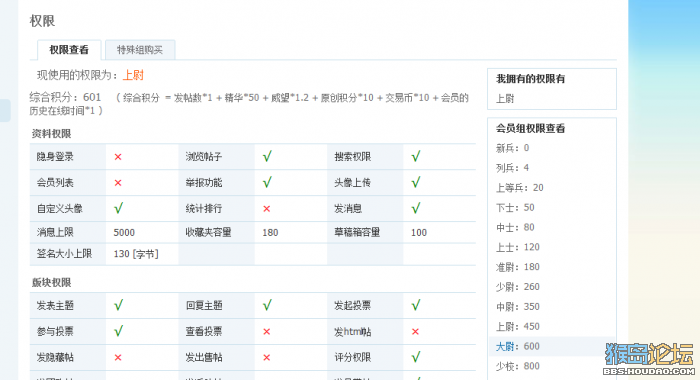This screenshot has height=380, width=700.
Task: Click the 草稿箱容量 value 100
Action: pyautogui.click(x=419, y=233)
